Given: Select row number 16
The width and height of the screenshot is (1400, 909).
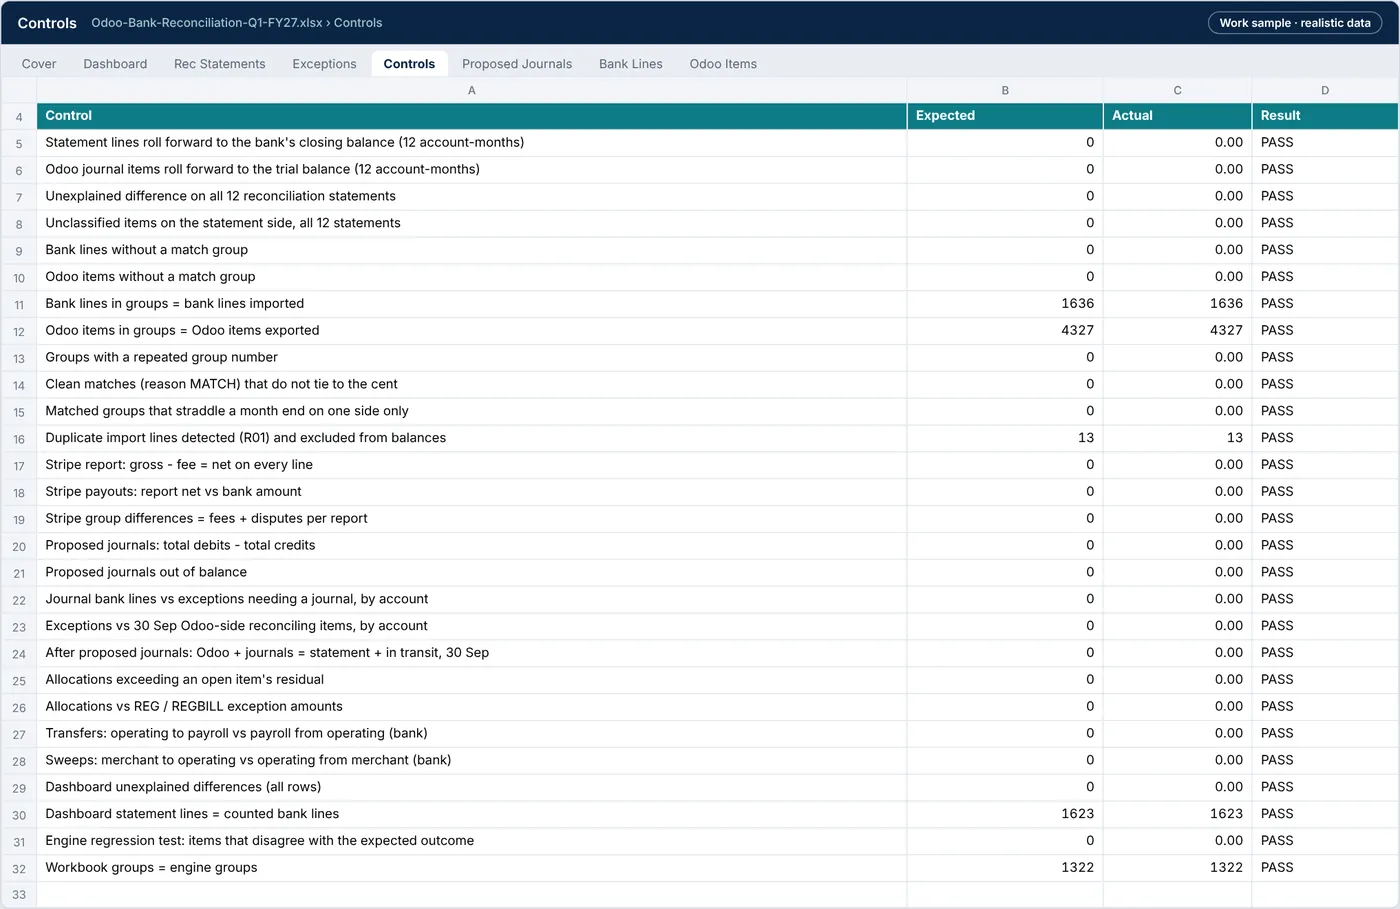Looking at the screenshot, I should pyautogui.click(x=19, y=439).
